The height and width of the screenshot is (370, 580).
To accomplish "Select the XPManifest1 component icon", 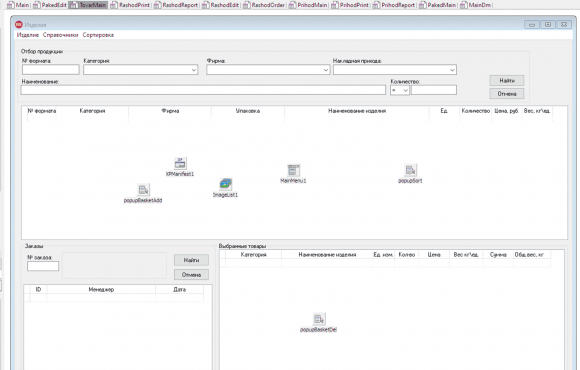I will tap(180, 164).
